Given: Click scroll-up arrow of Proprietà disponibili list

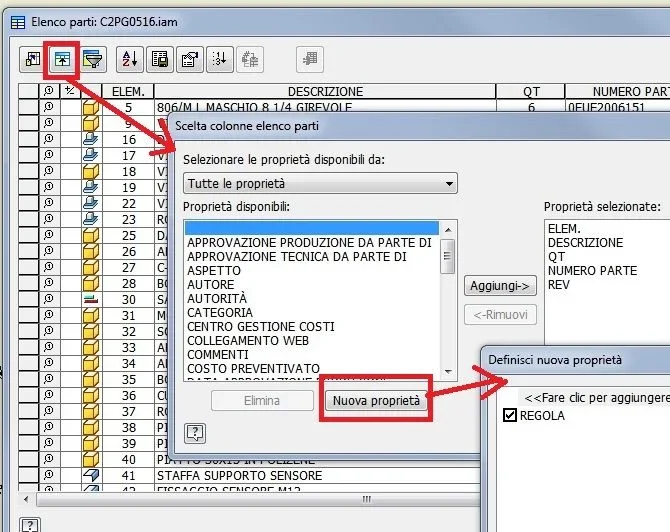Looking at the screenshot, I should tap(448, 230).
